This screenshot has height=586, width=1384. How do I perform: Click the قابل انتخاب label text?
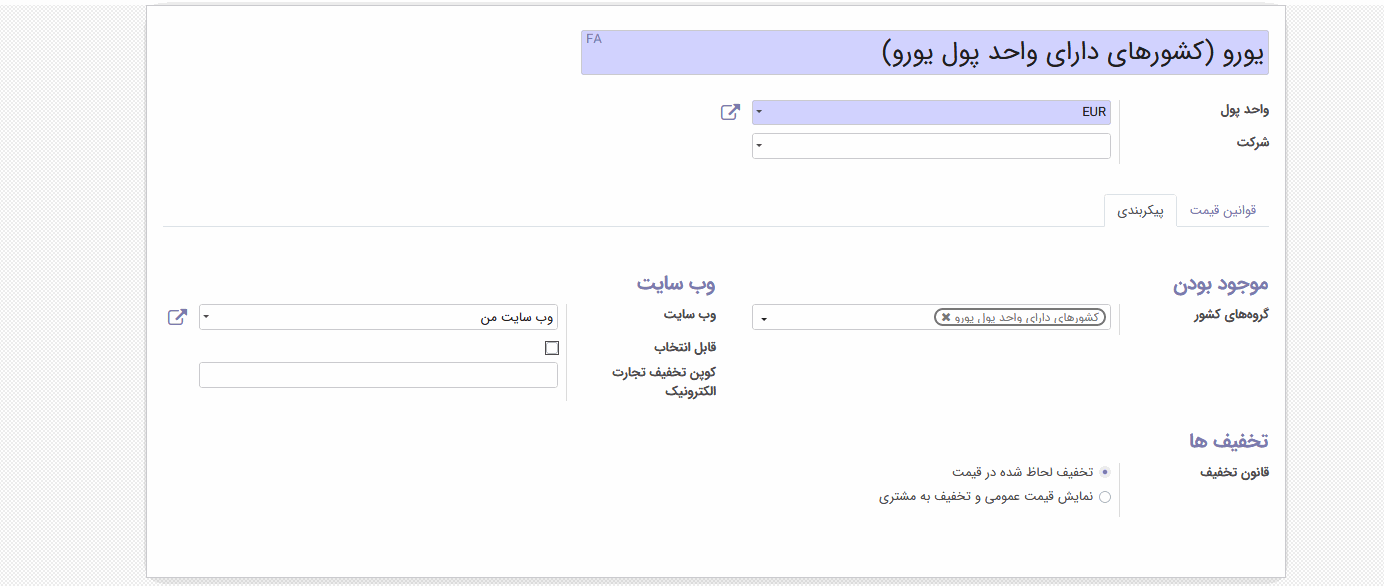pyautogui.click(x=685, y=348)
